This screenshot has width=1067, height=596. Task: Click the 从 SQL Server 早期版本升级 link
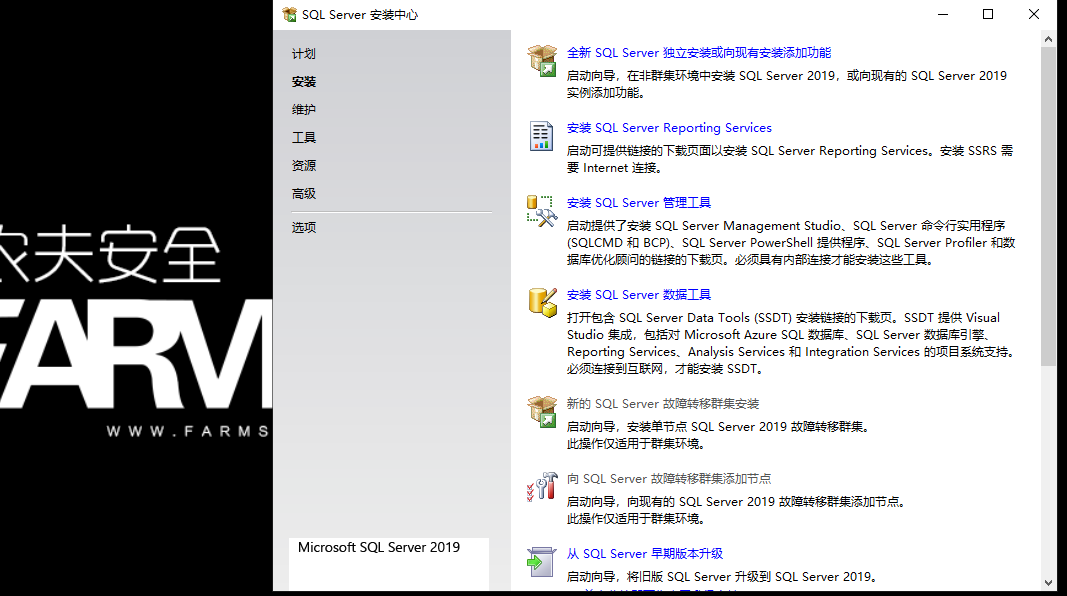click(x=647, y=553)
